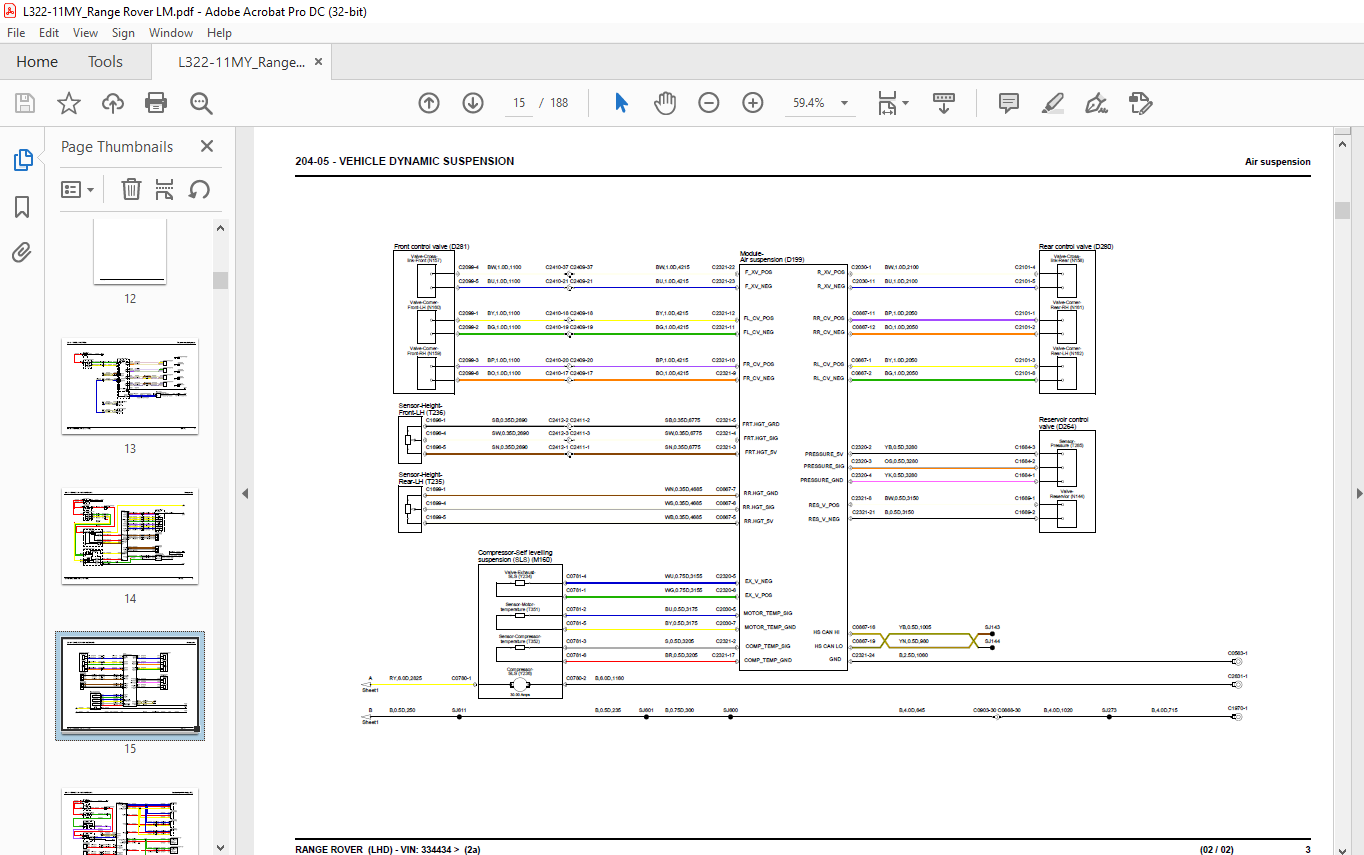1364x855 pixels.
Task: Open Bookmarks sidebar panel icon
Action: tap(22, 207)
